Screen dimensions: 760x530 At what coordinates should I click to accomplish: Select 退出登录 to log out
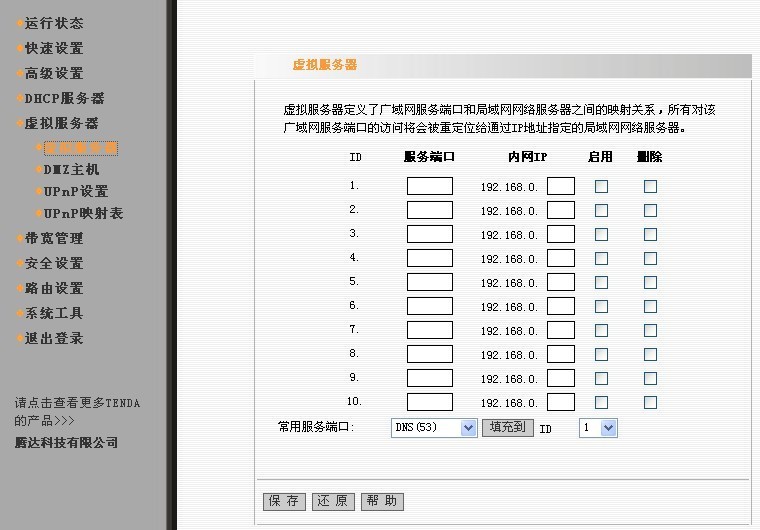coord(54,338)
